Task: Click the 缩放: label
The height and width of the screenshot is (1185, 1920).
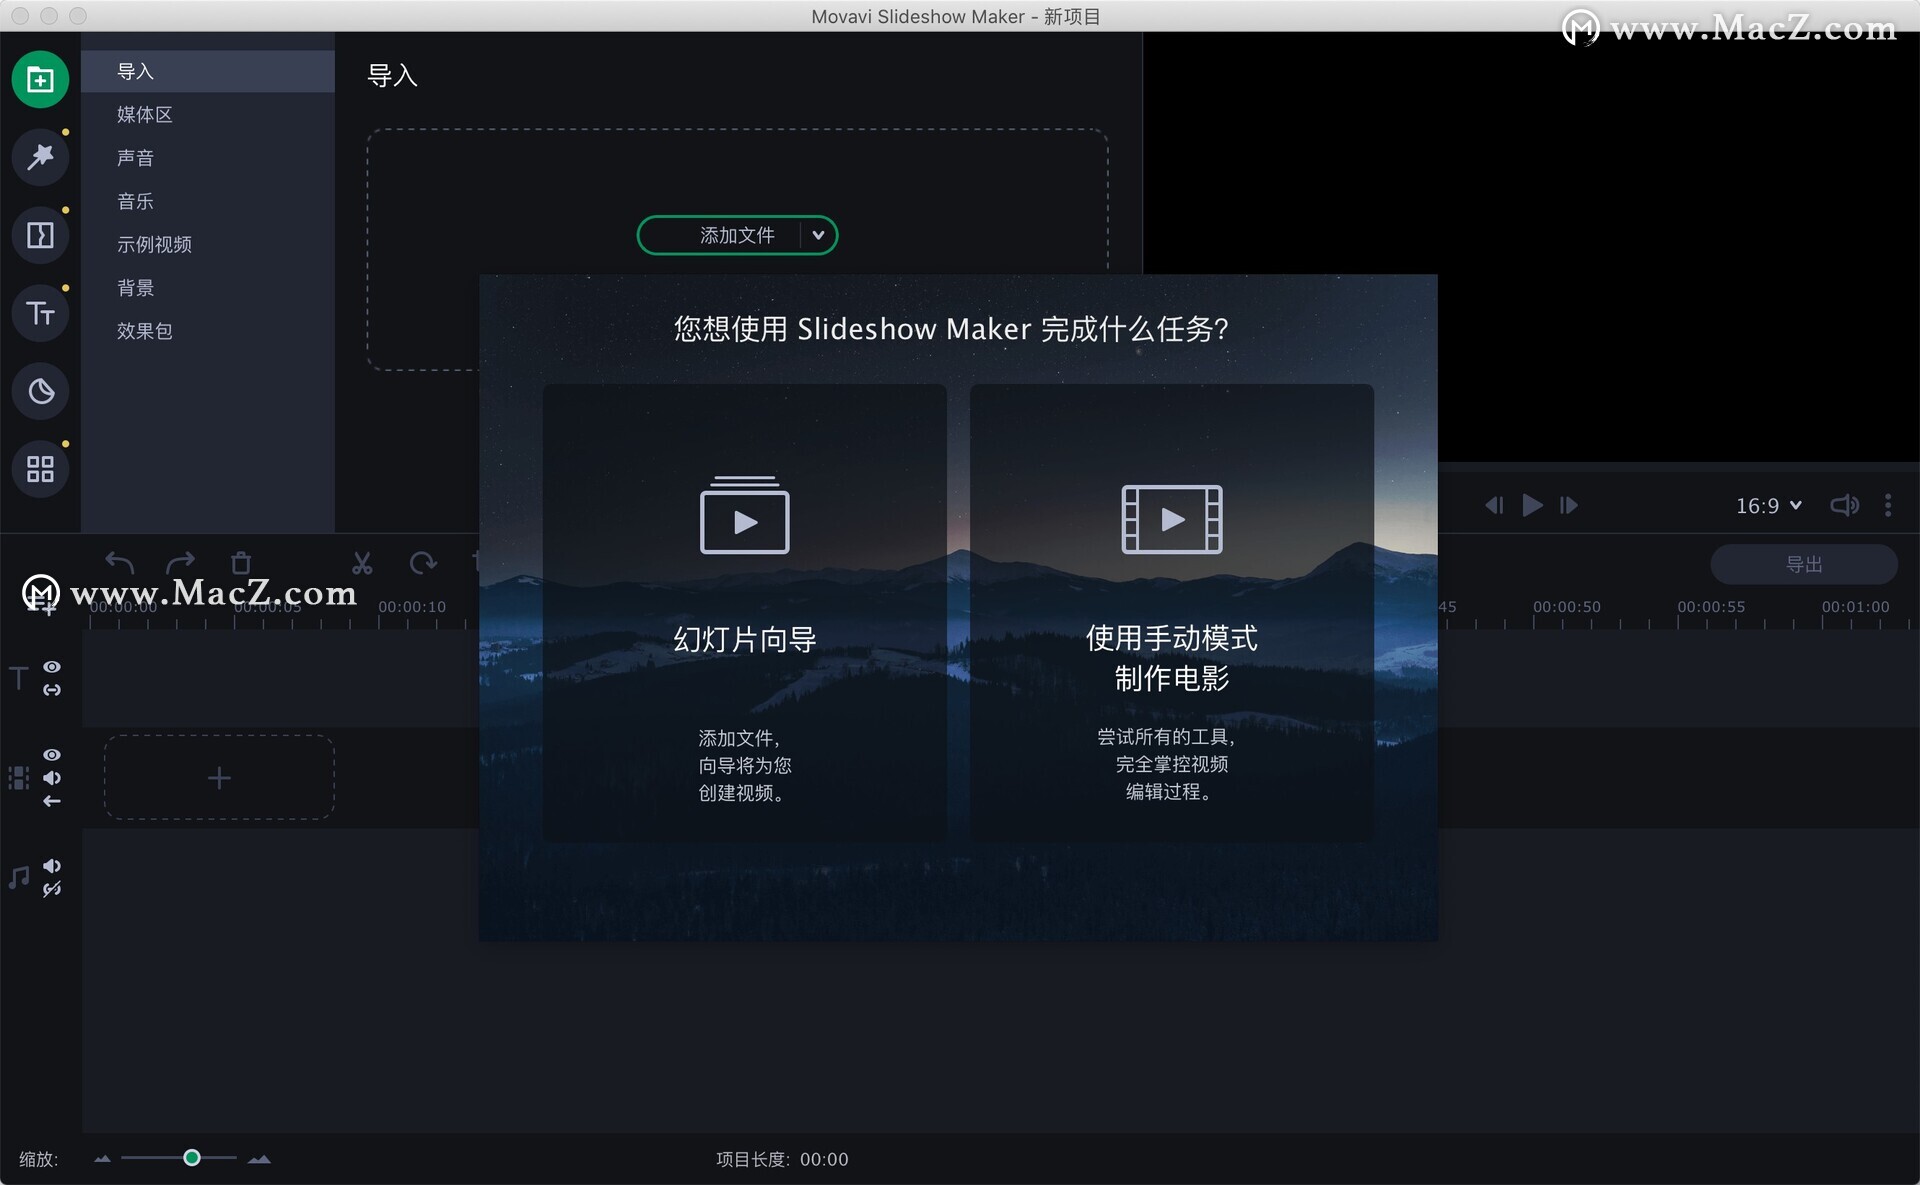Action: point(38,1159)
